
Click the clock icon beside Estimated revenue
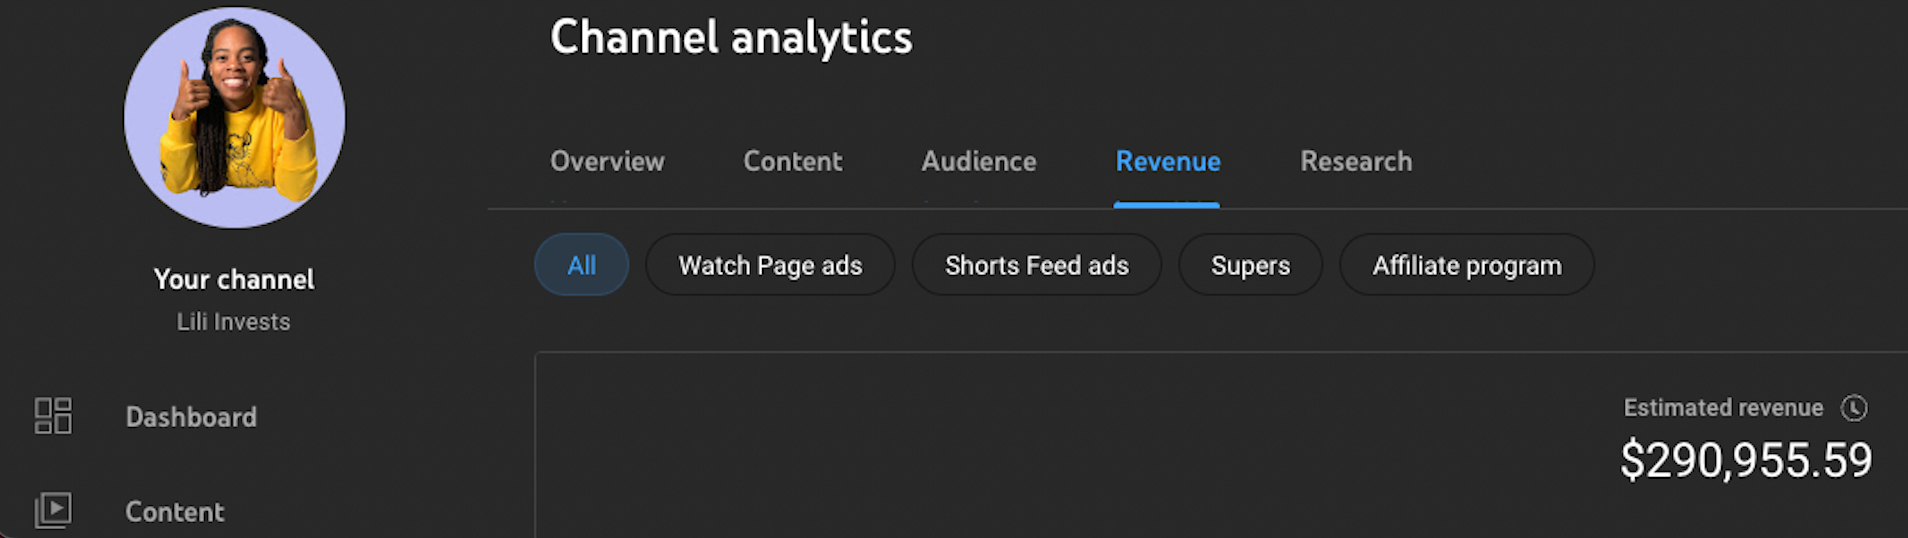[x=1854, y=408]
